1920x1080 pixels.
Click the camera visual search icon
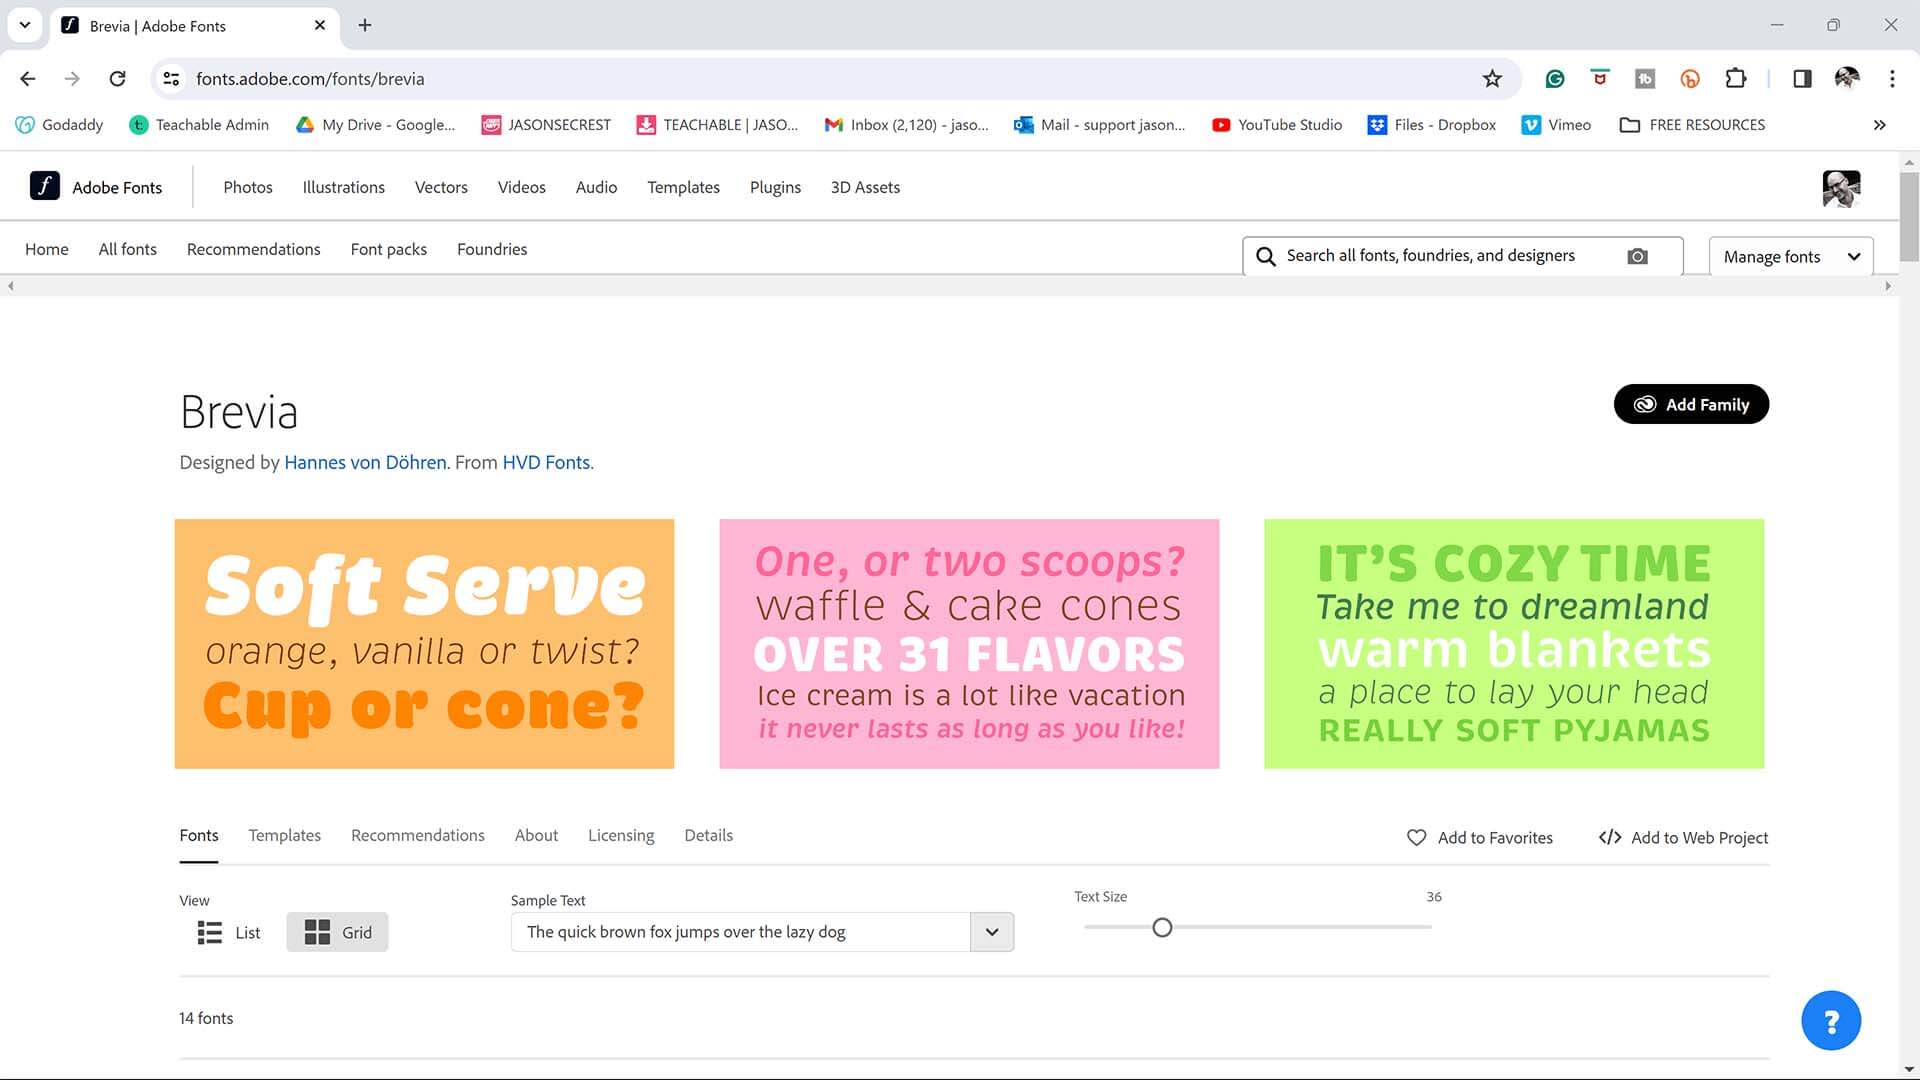coord(1637,256)
